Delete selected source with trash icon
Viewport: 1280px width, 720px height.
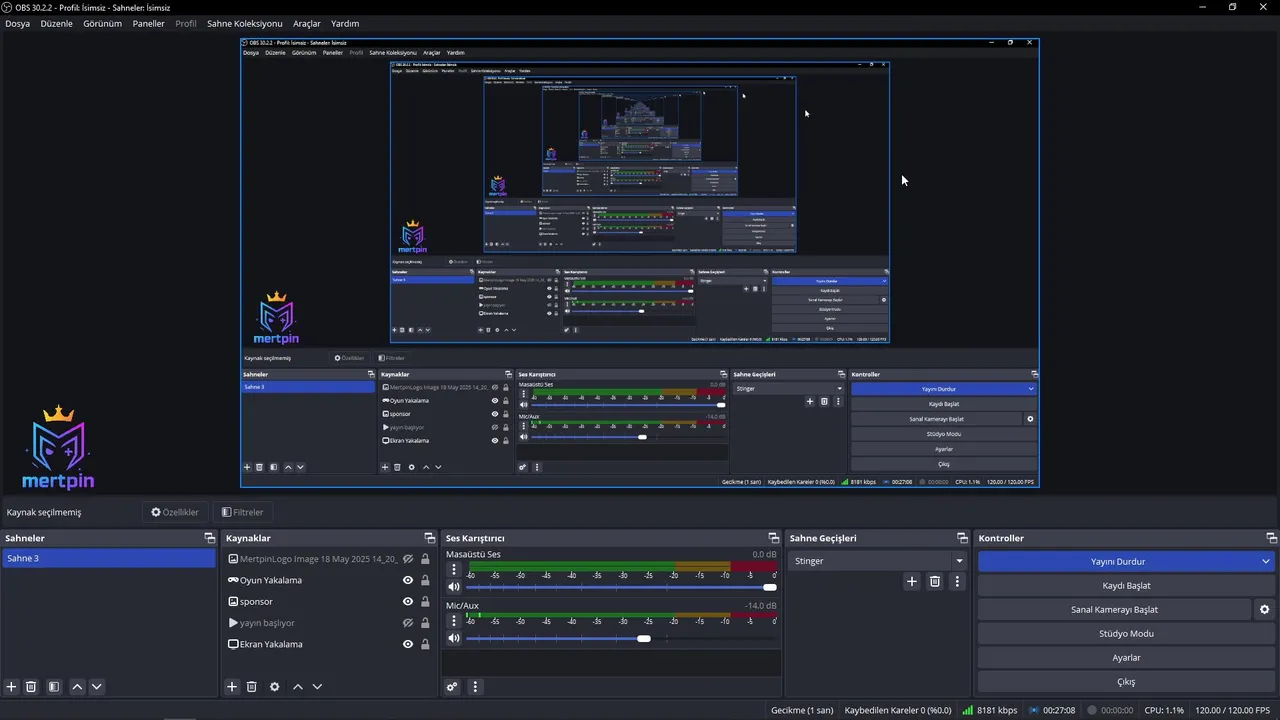coord(252,687)
